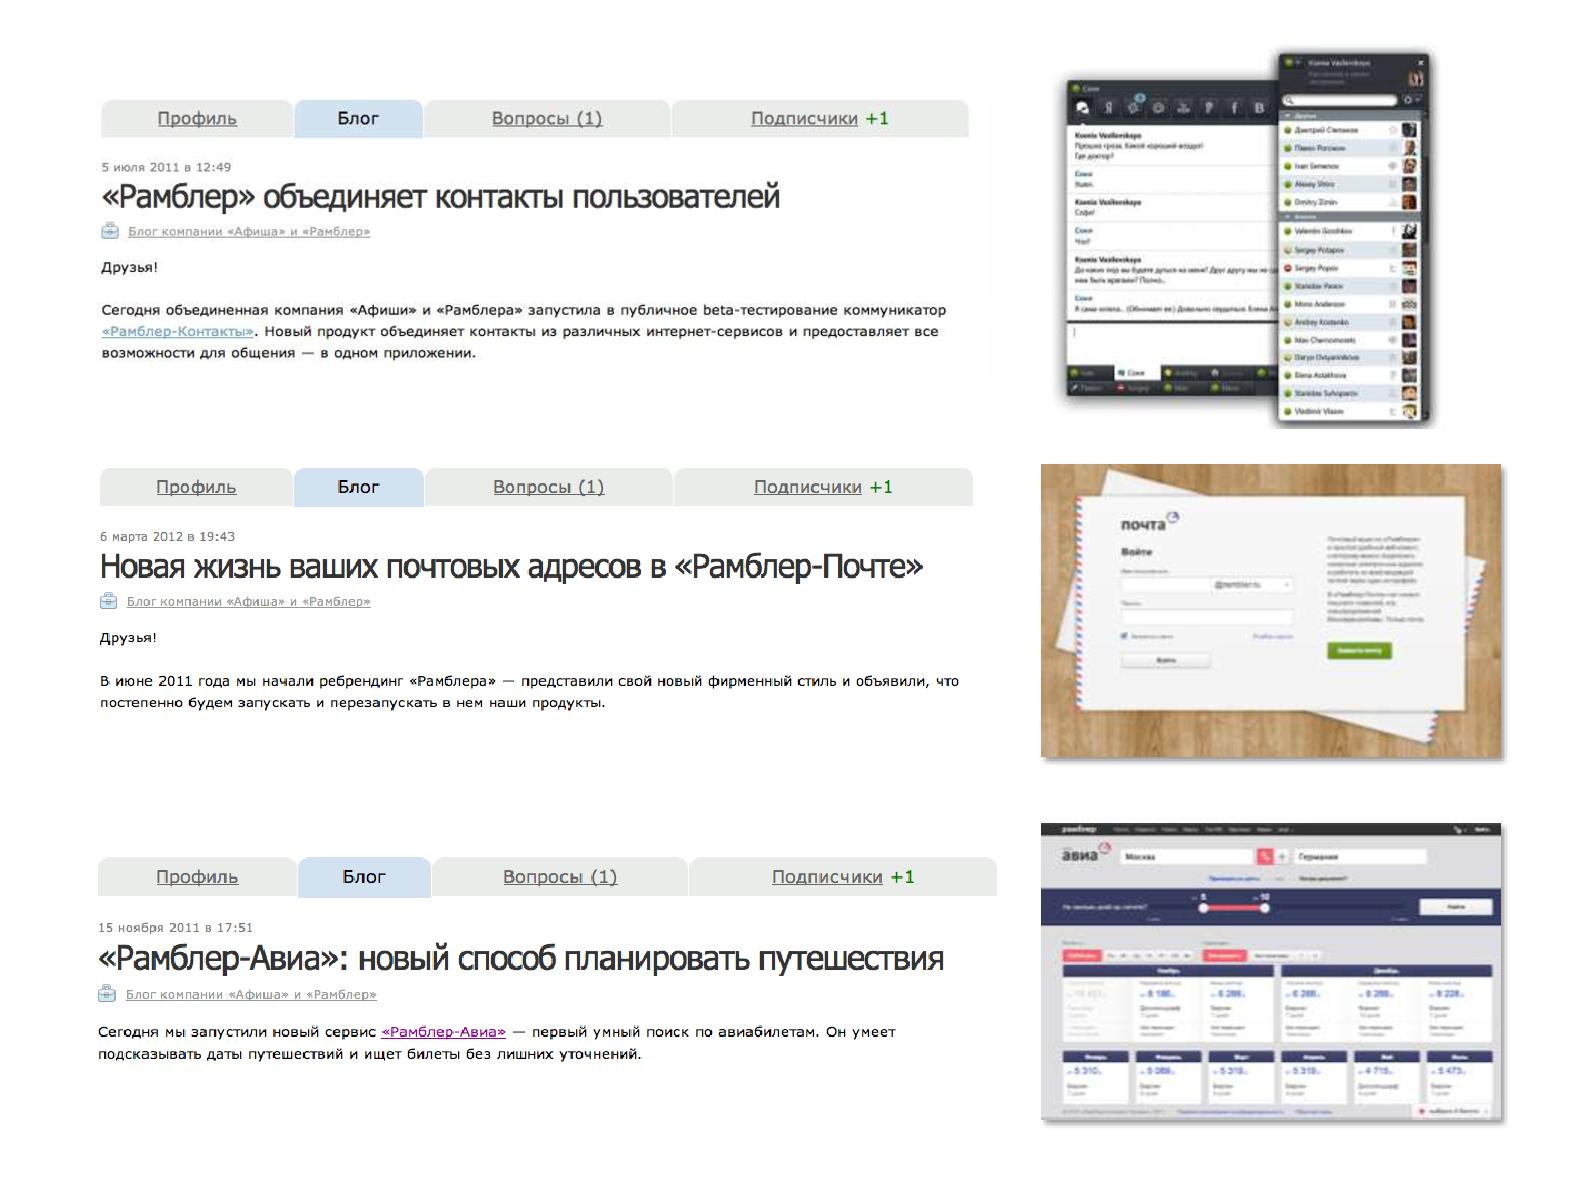Follow the purple «Рамблер-Авиа» link

(x=443, y=1032)
